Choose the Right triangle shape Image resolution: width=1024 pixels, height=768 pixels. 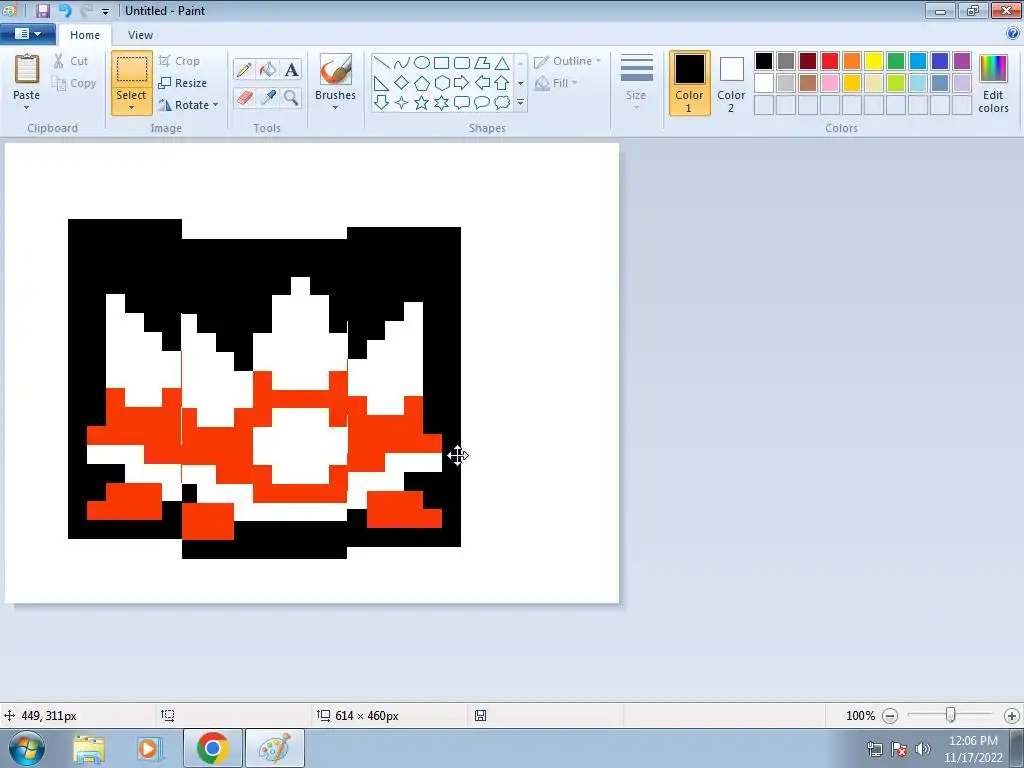pos(381,83)
